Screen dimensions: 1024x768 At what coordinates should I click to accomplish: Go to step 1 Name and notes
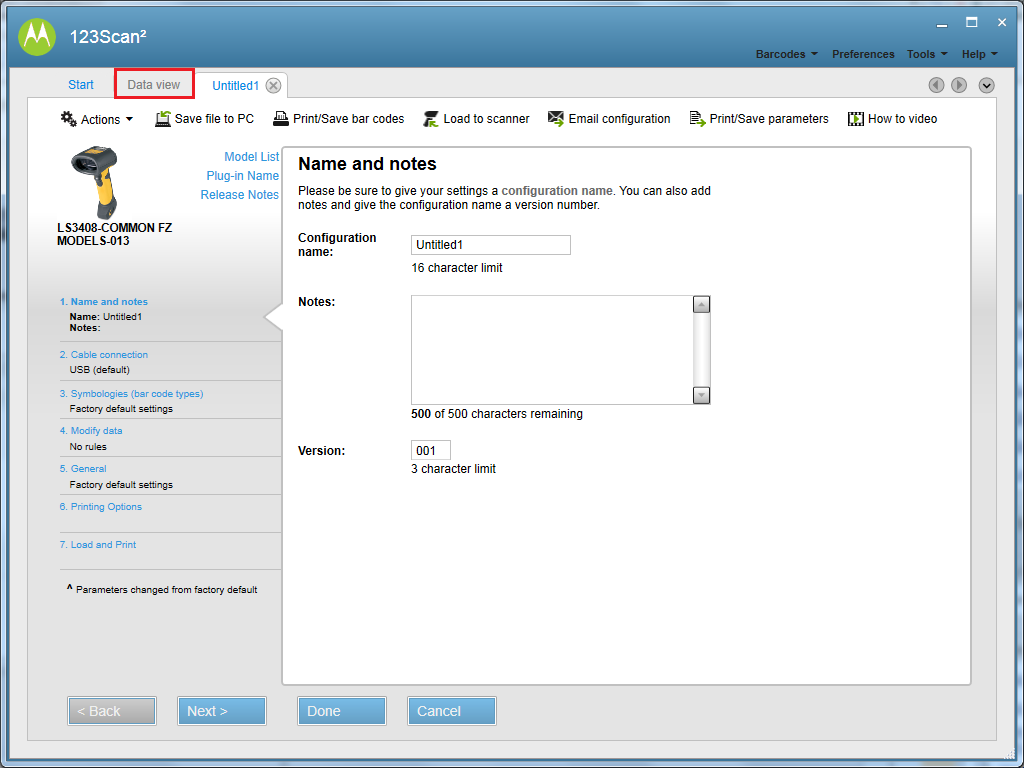[x=104, y=302]
